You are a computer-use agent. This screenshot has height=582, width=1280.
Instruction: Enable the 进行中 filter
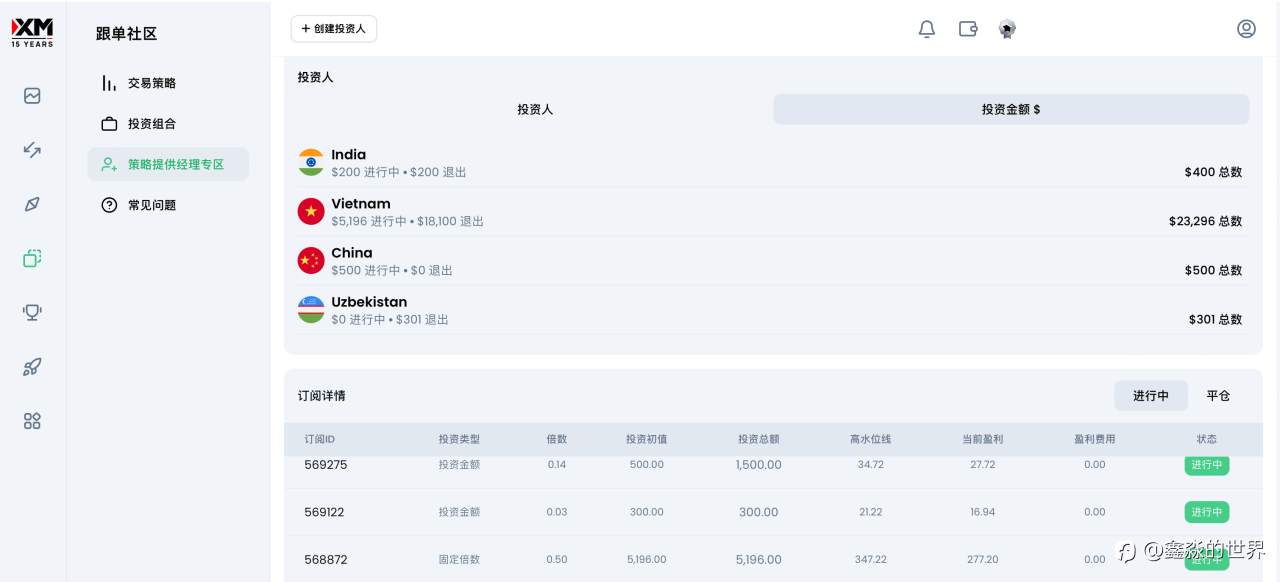[x=1151, y=395]
